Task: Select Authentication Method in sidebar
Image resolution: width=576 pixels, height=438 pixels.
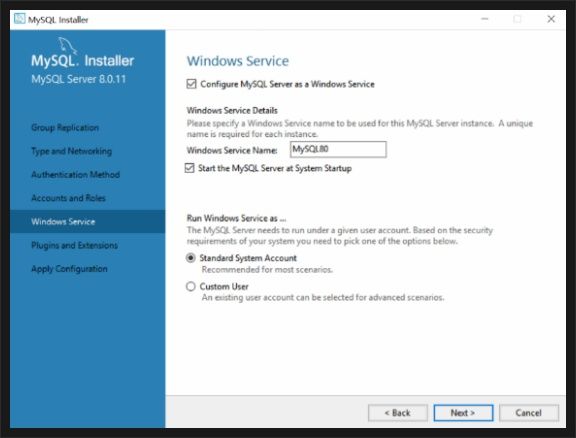Action: 76,175
